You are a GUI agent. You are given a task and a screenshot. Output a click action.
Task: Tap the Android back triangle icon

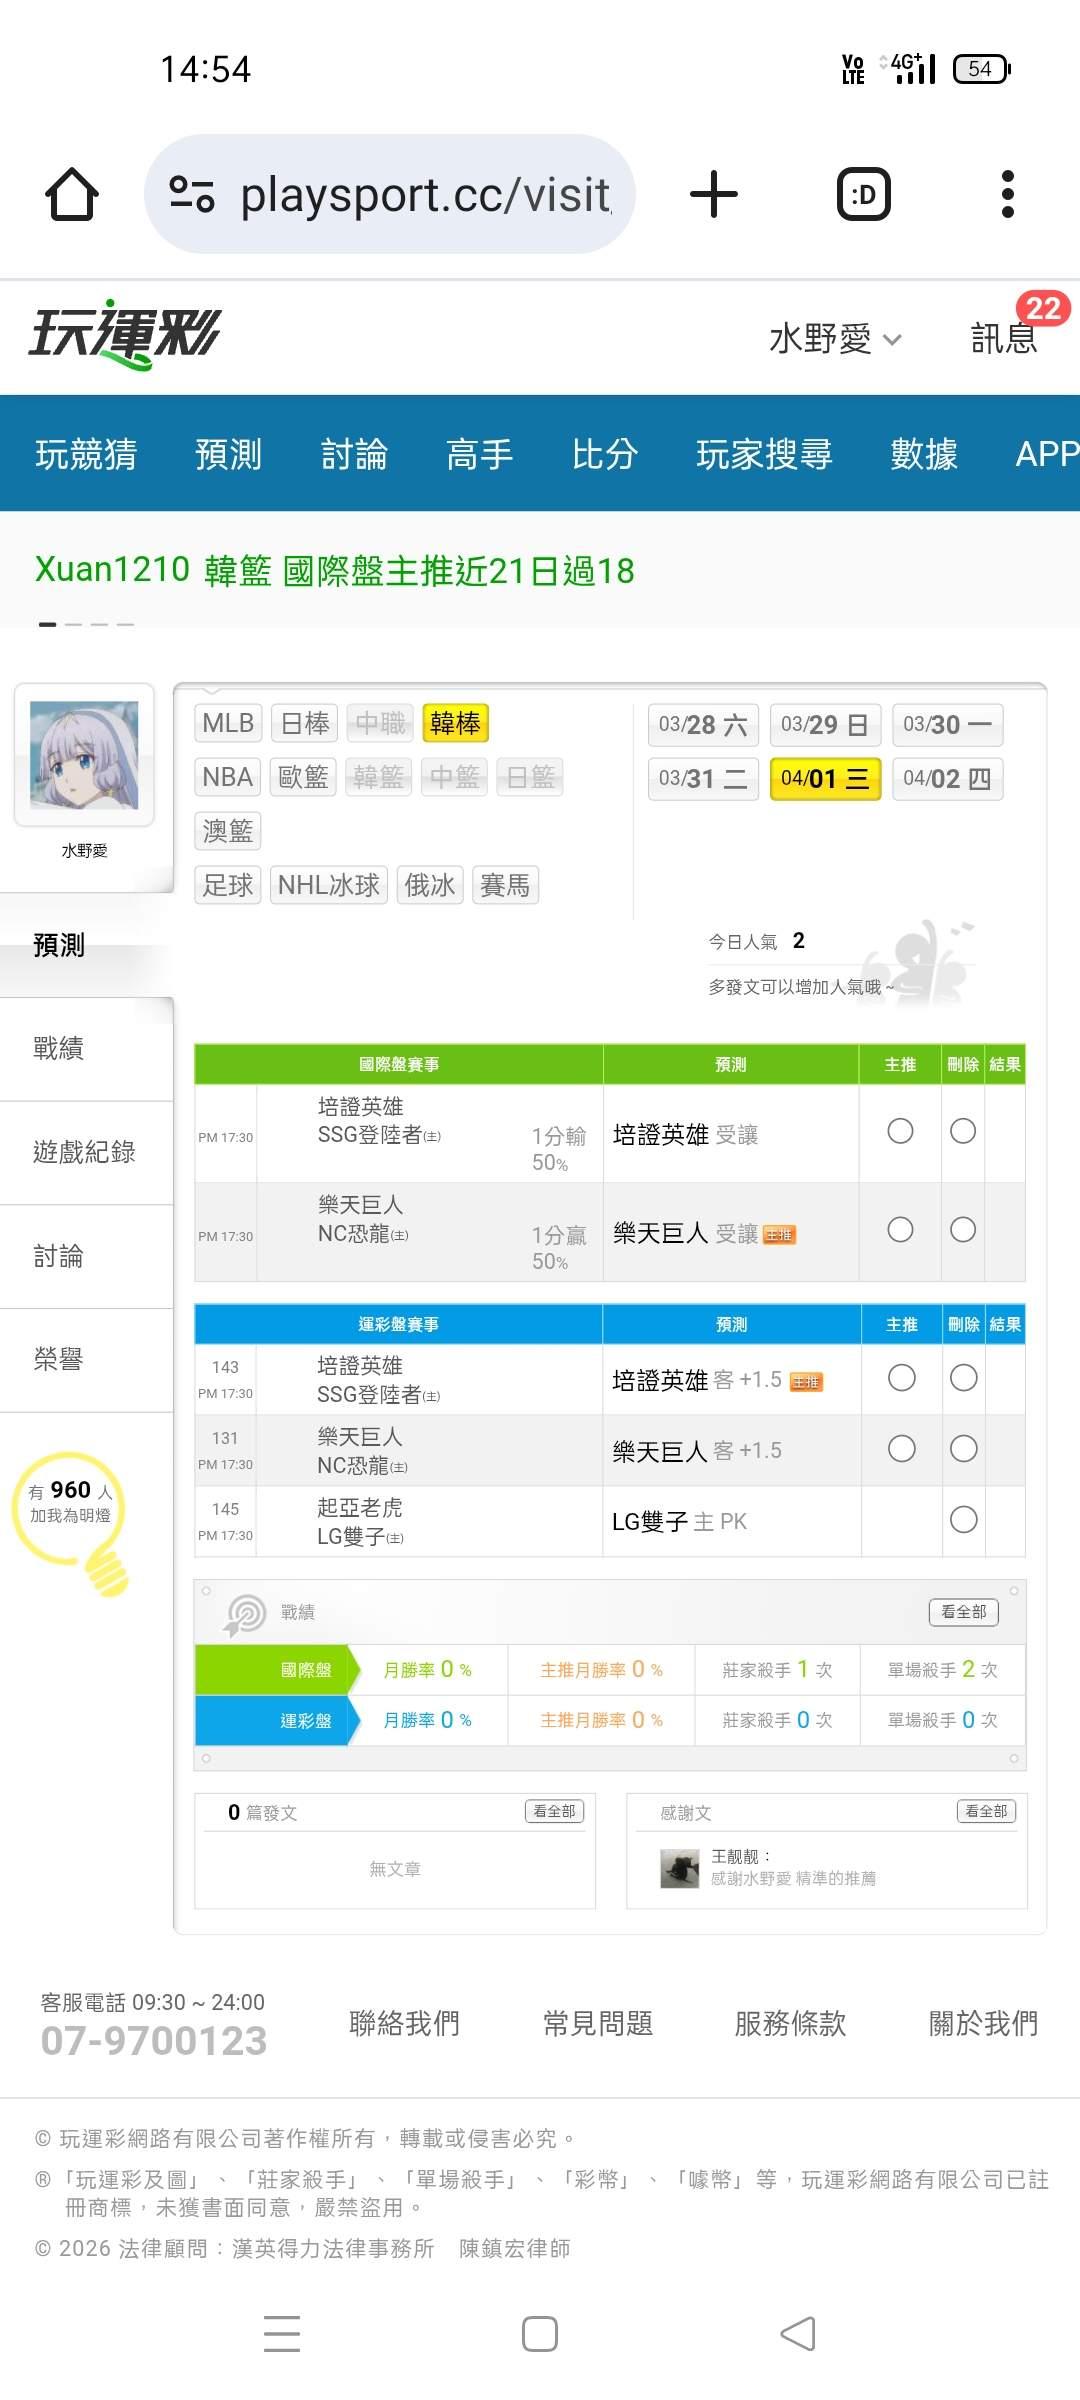point(798,2334)
